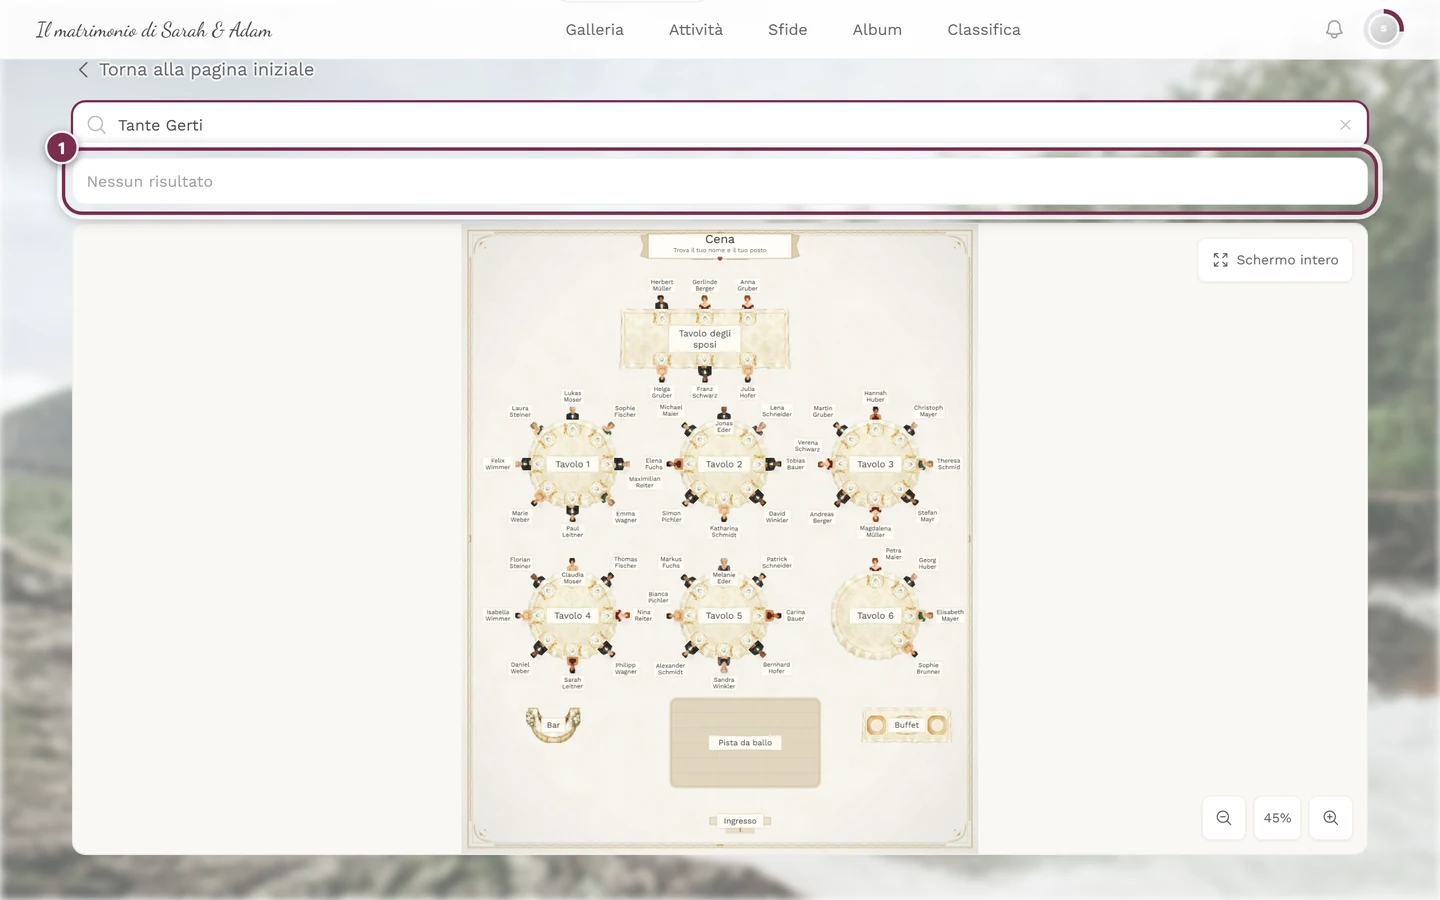Click the Isabella Wimmer name label

coord(498,616)
